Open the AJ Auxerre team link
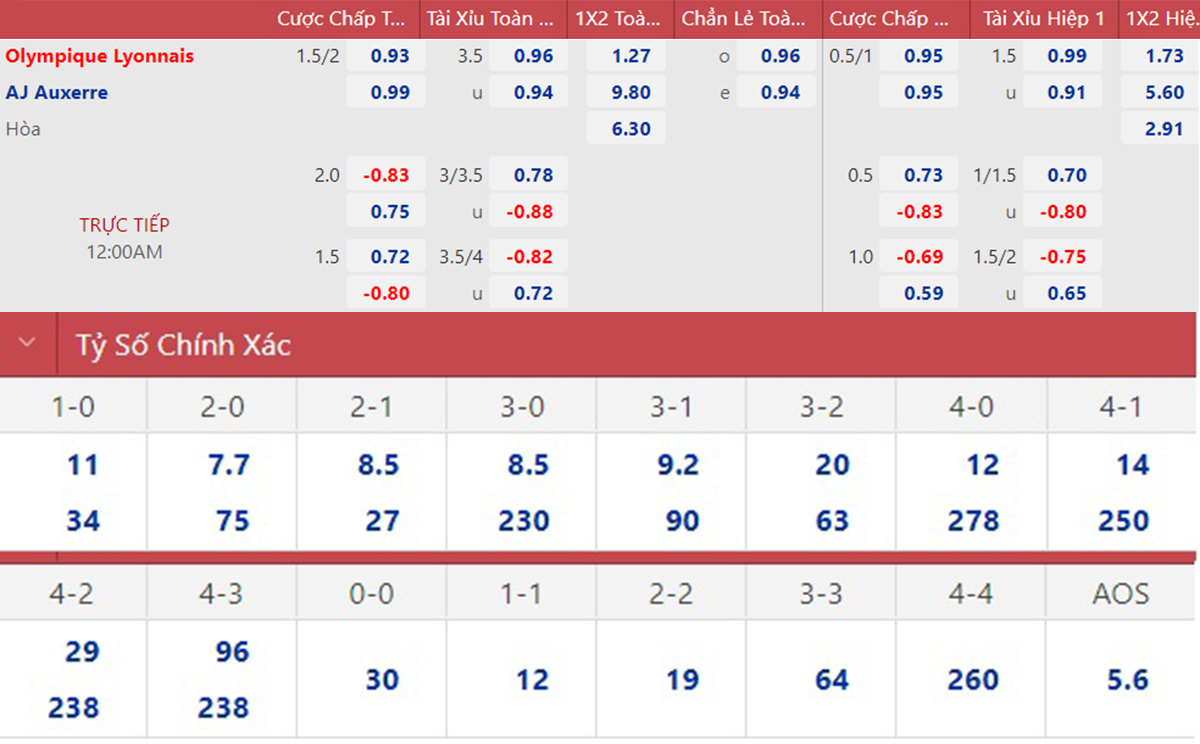Viewport: 1200px width, 744px height. tap(57, 92)
